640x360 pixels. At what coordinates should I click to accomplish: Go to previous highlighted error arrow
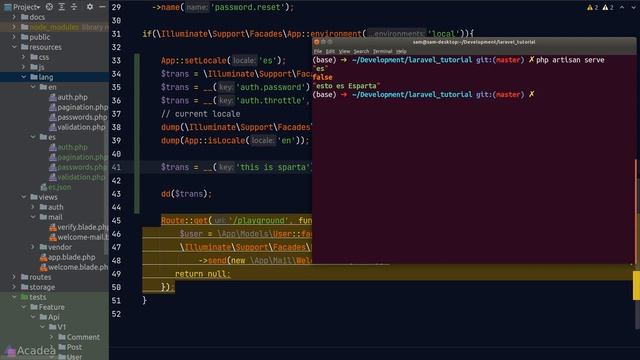(x=622, y=7)
